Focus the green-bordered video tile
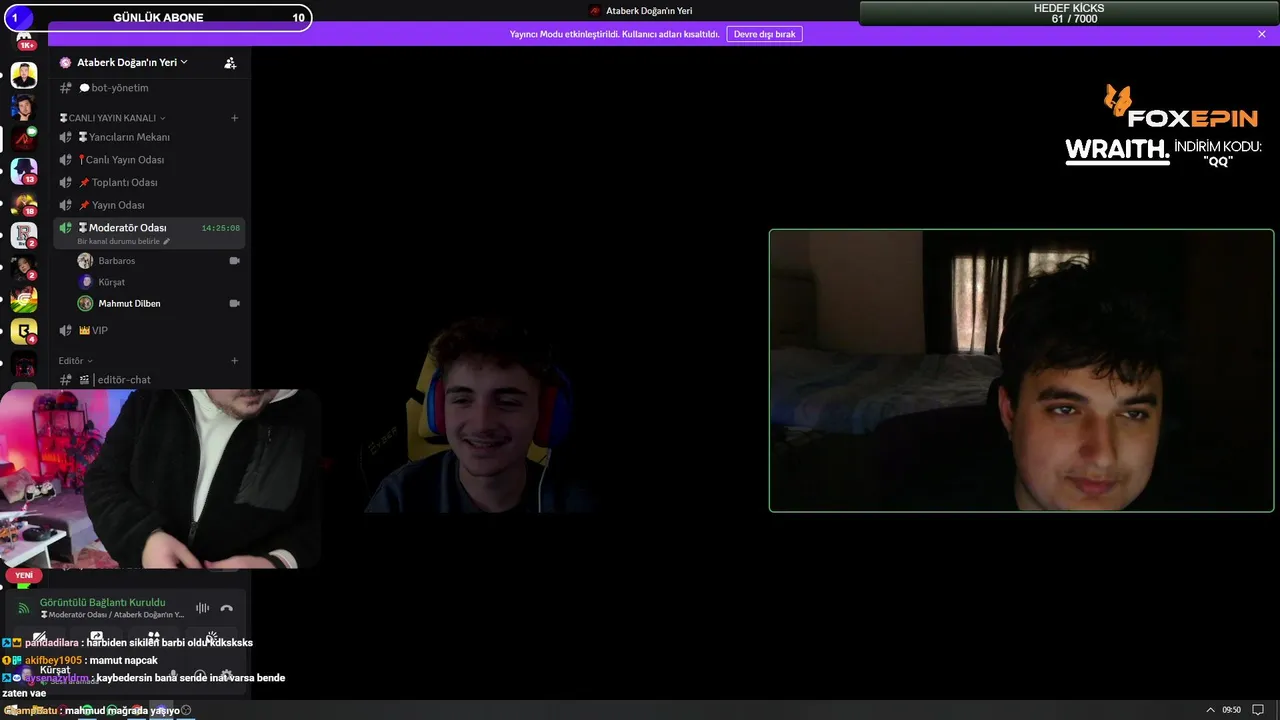The height and width of the screenshot is (720, 1280). tap(1021, 371)
